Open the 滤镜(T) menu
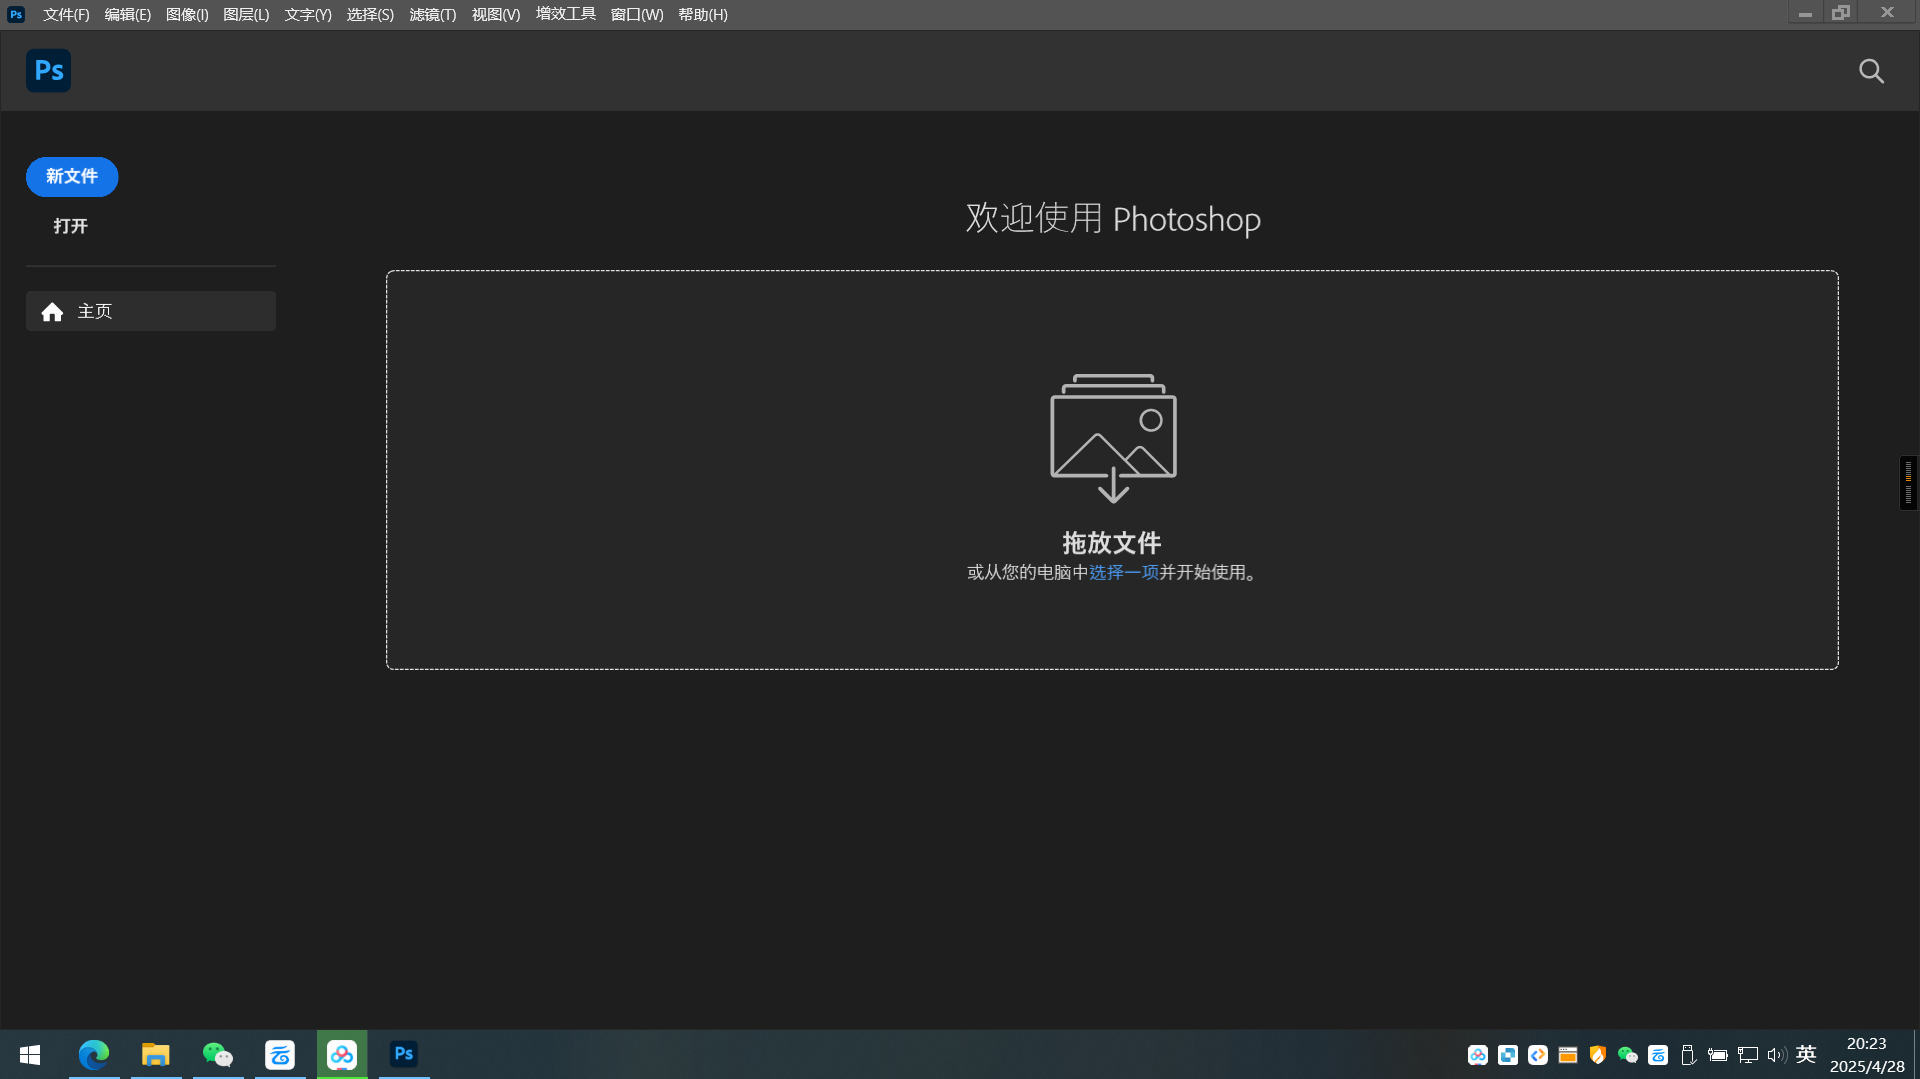Screen dimensions: 1920x1079 click(x=433, y=15)
